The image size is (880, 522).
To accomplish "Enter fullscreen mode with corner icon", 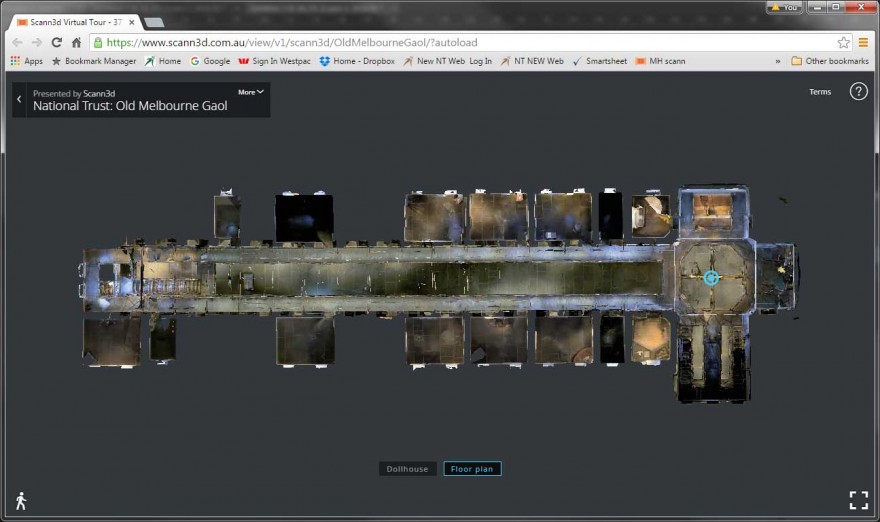I will click(858, 500).
